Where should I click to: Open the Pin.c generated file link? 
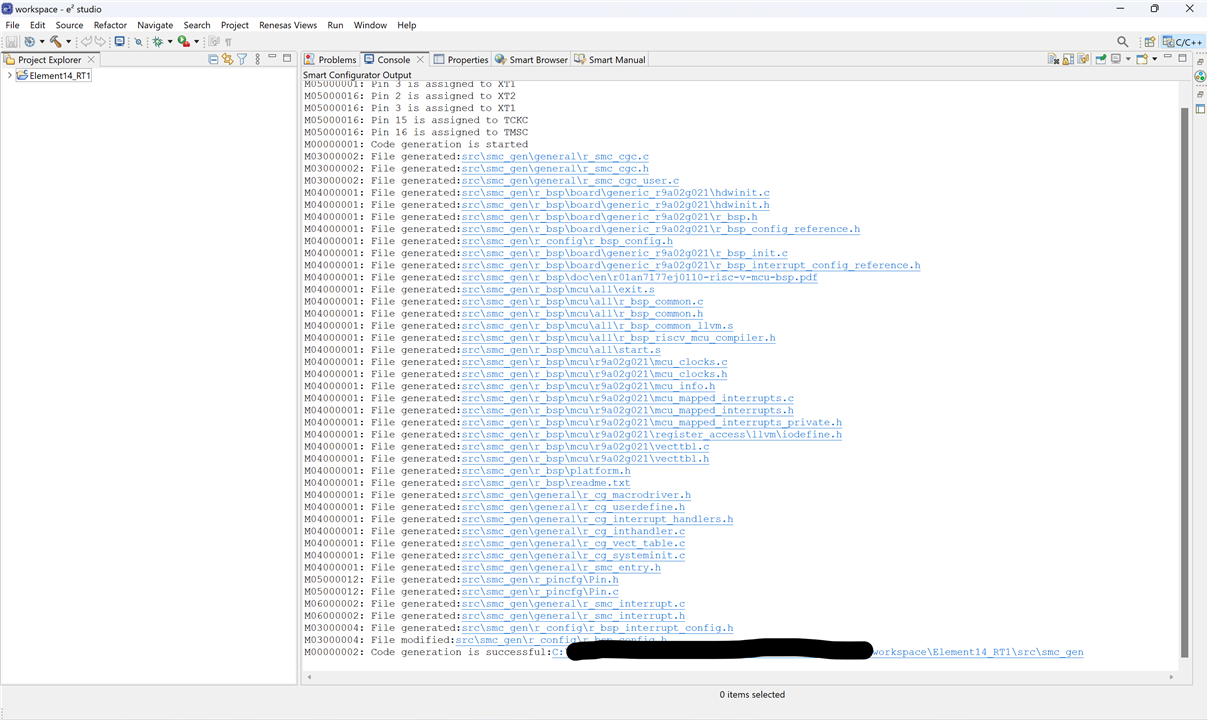pyautogui.click(x=539, y=592)
